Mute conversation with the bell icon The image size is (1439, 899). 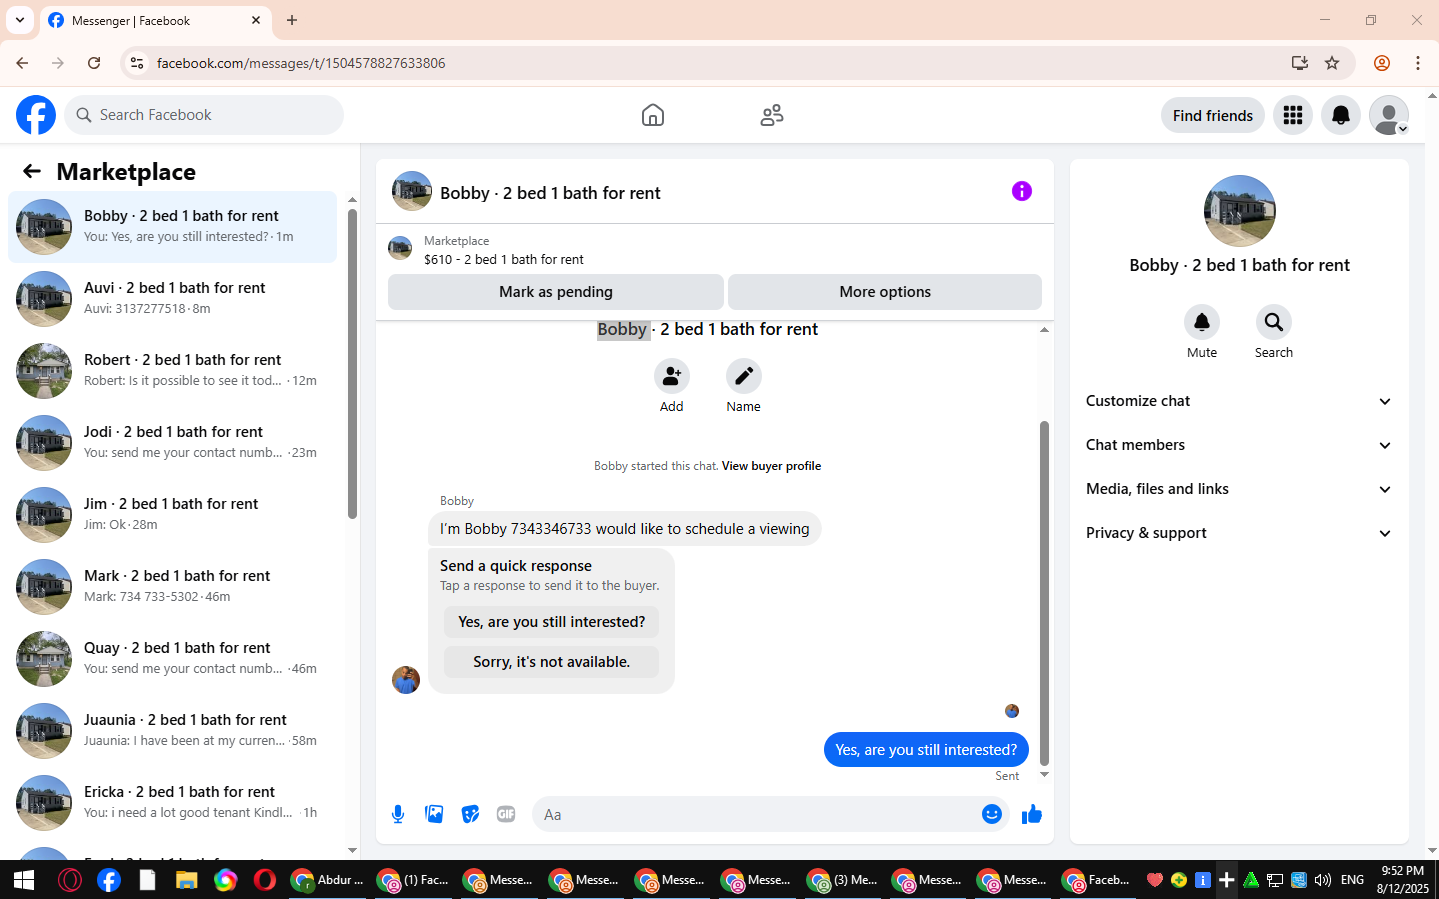[1202, 322]
